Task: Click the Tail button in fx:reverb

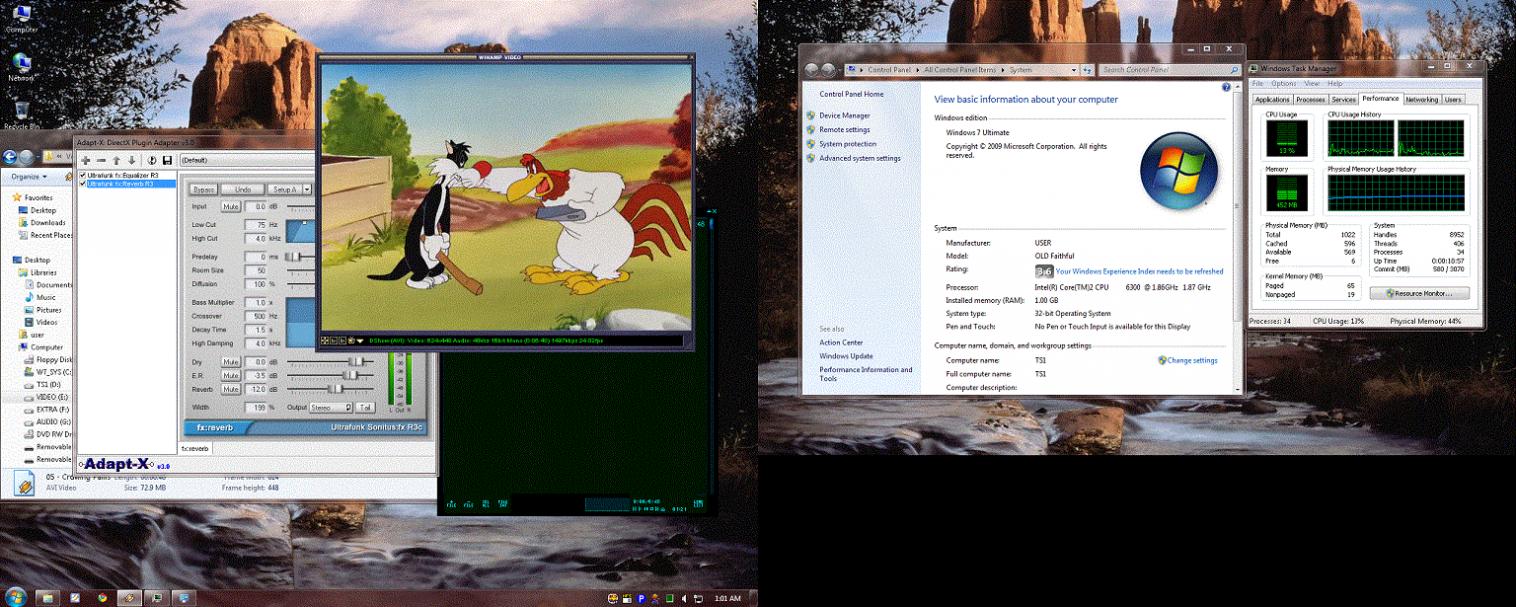Action: (365, 407)
